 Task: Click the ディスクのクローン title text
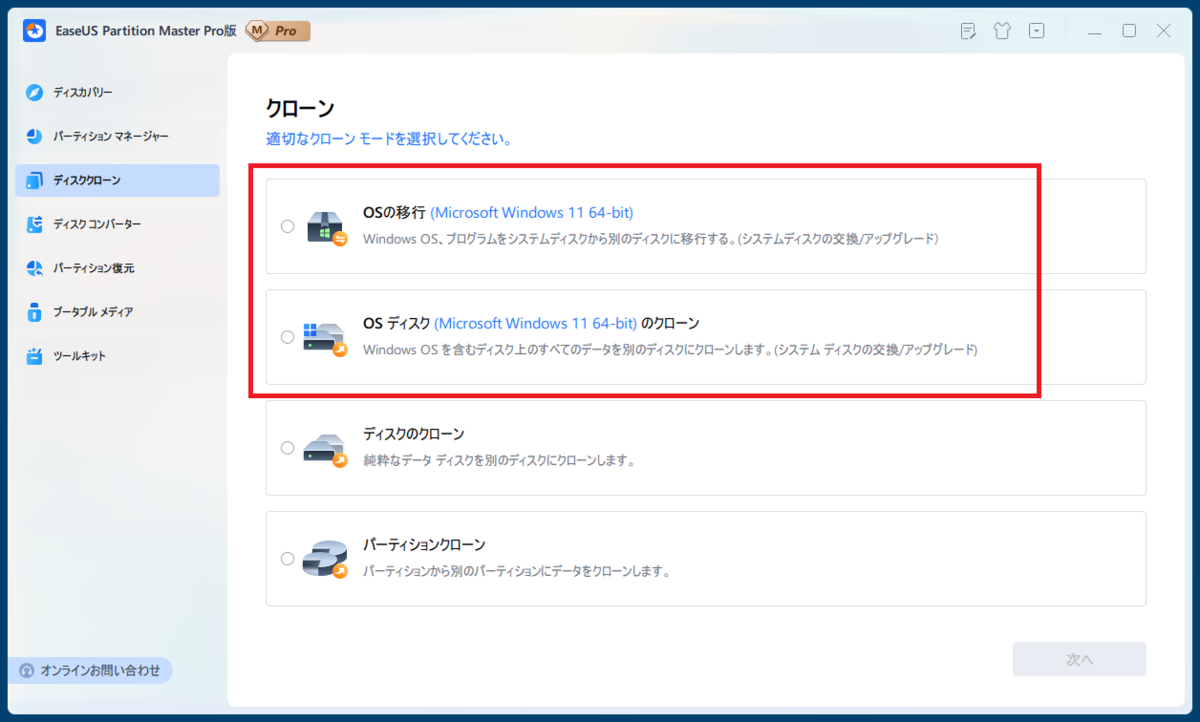[x=413, y=434]
